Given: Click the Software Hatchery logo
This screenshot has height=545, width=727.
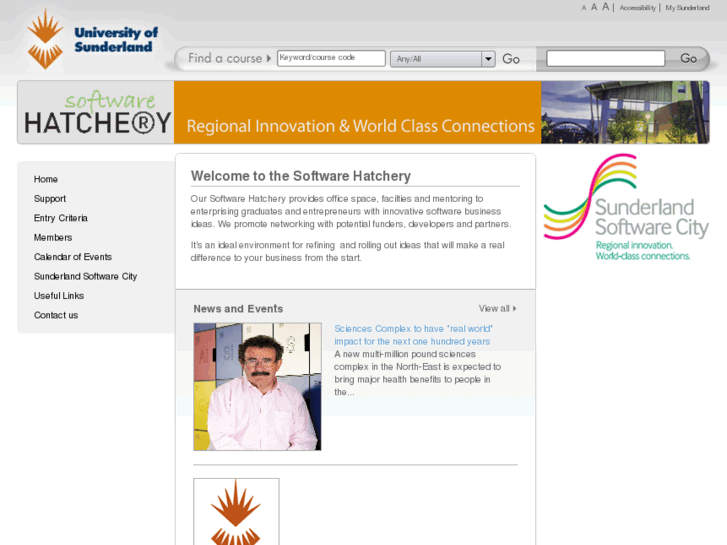Looking at the screenshot, I should [x=96, y=112].
